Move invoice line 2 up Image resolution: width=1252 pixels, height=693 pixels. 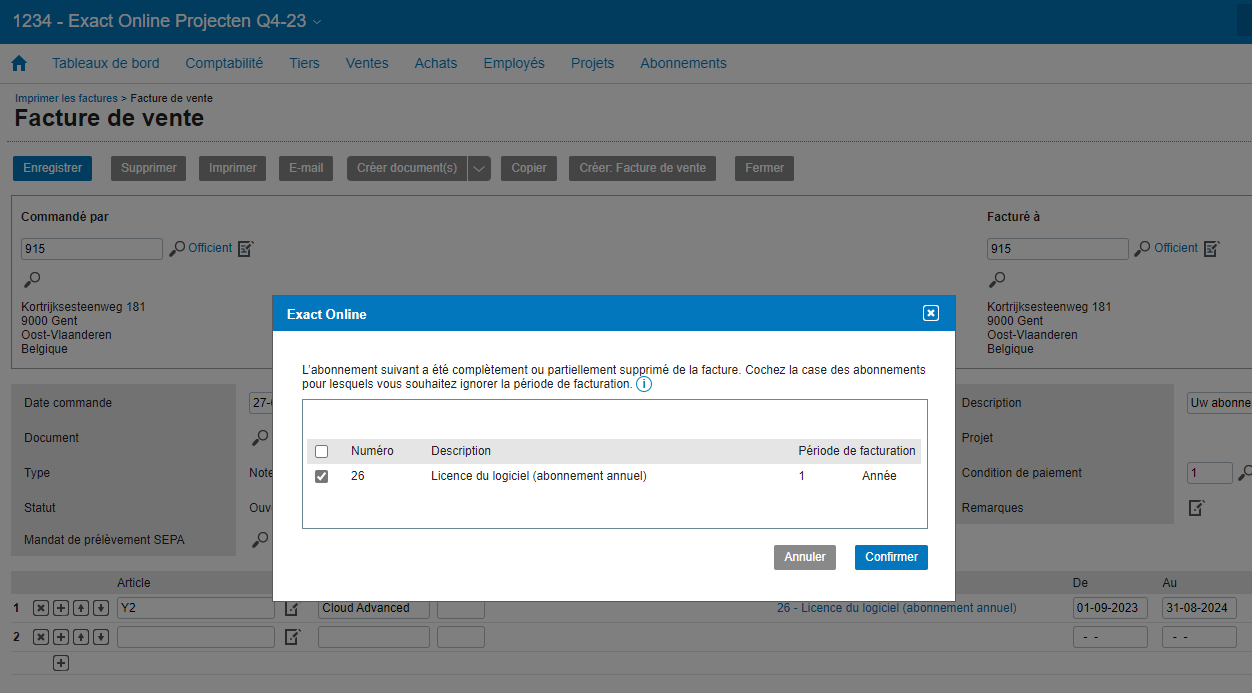coord(80,637)
